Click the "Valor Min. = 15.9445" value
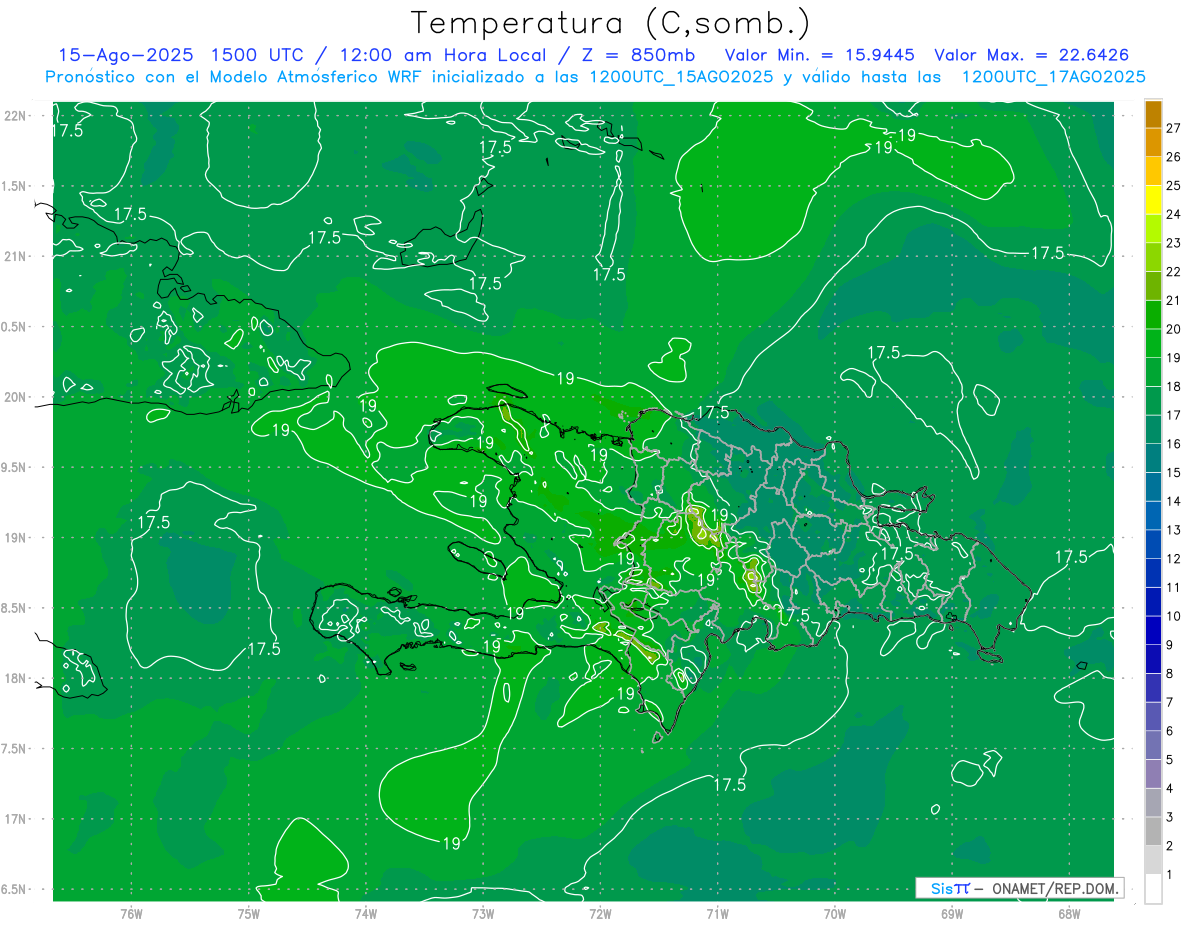Viewport: 1200px width, 927px height. (x=820, y=55)
